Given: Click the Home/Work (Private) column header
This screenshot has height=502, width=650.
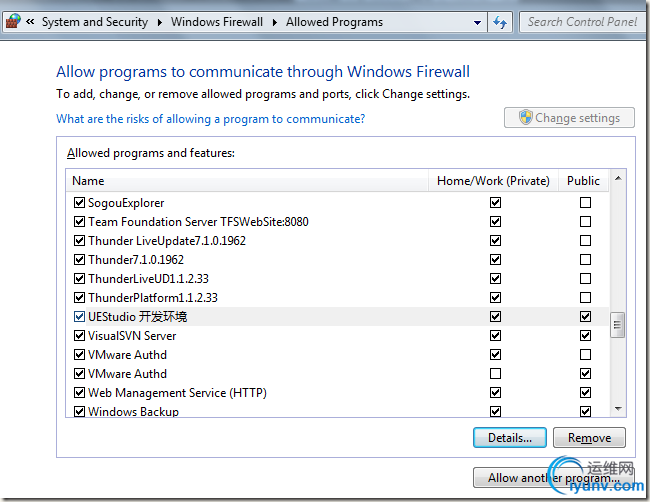Looking at the screenshot, I should (493, 181).
